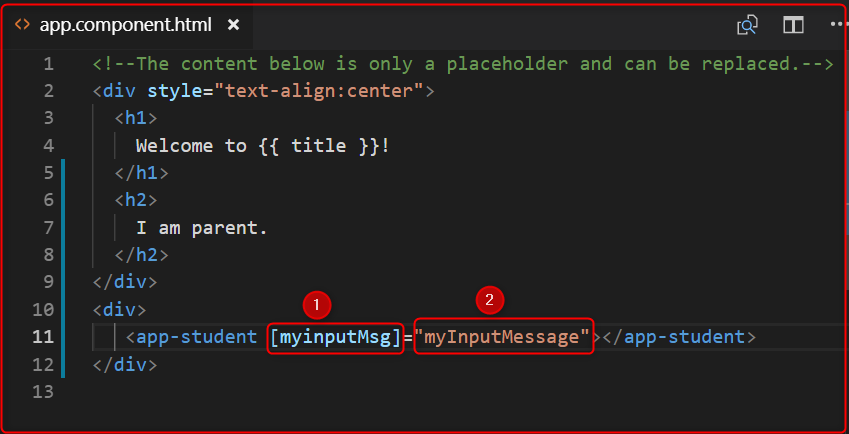849x434 pixels.
Task: Click the "myInputMessage" string value
Action: (504, 337)
